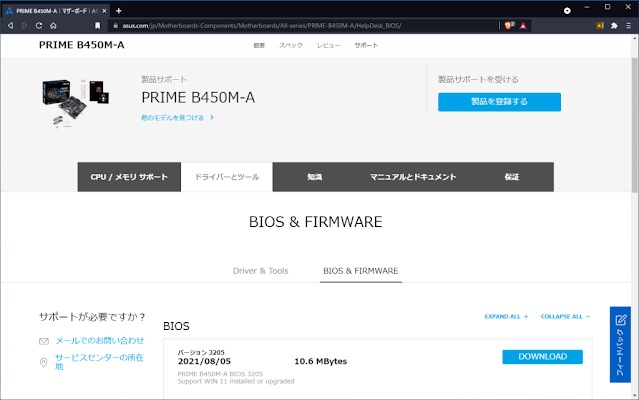Click the Support WIN 11 description text
Image resolution: width=639 pixels, height=400 pixels.
click(x=236, y=381)
